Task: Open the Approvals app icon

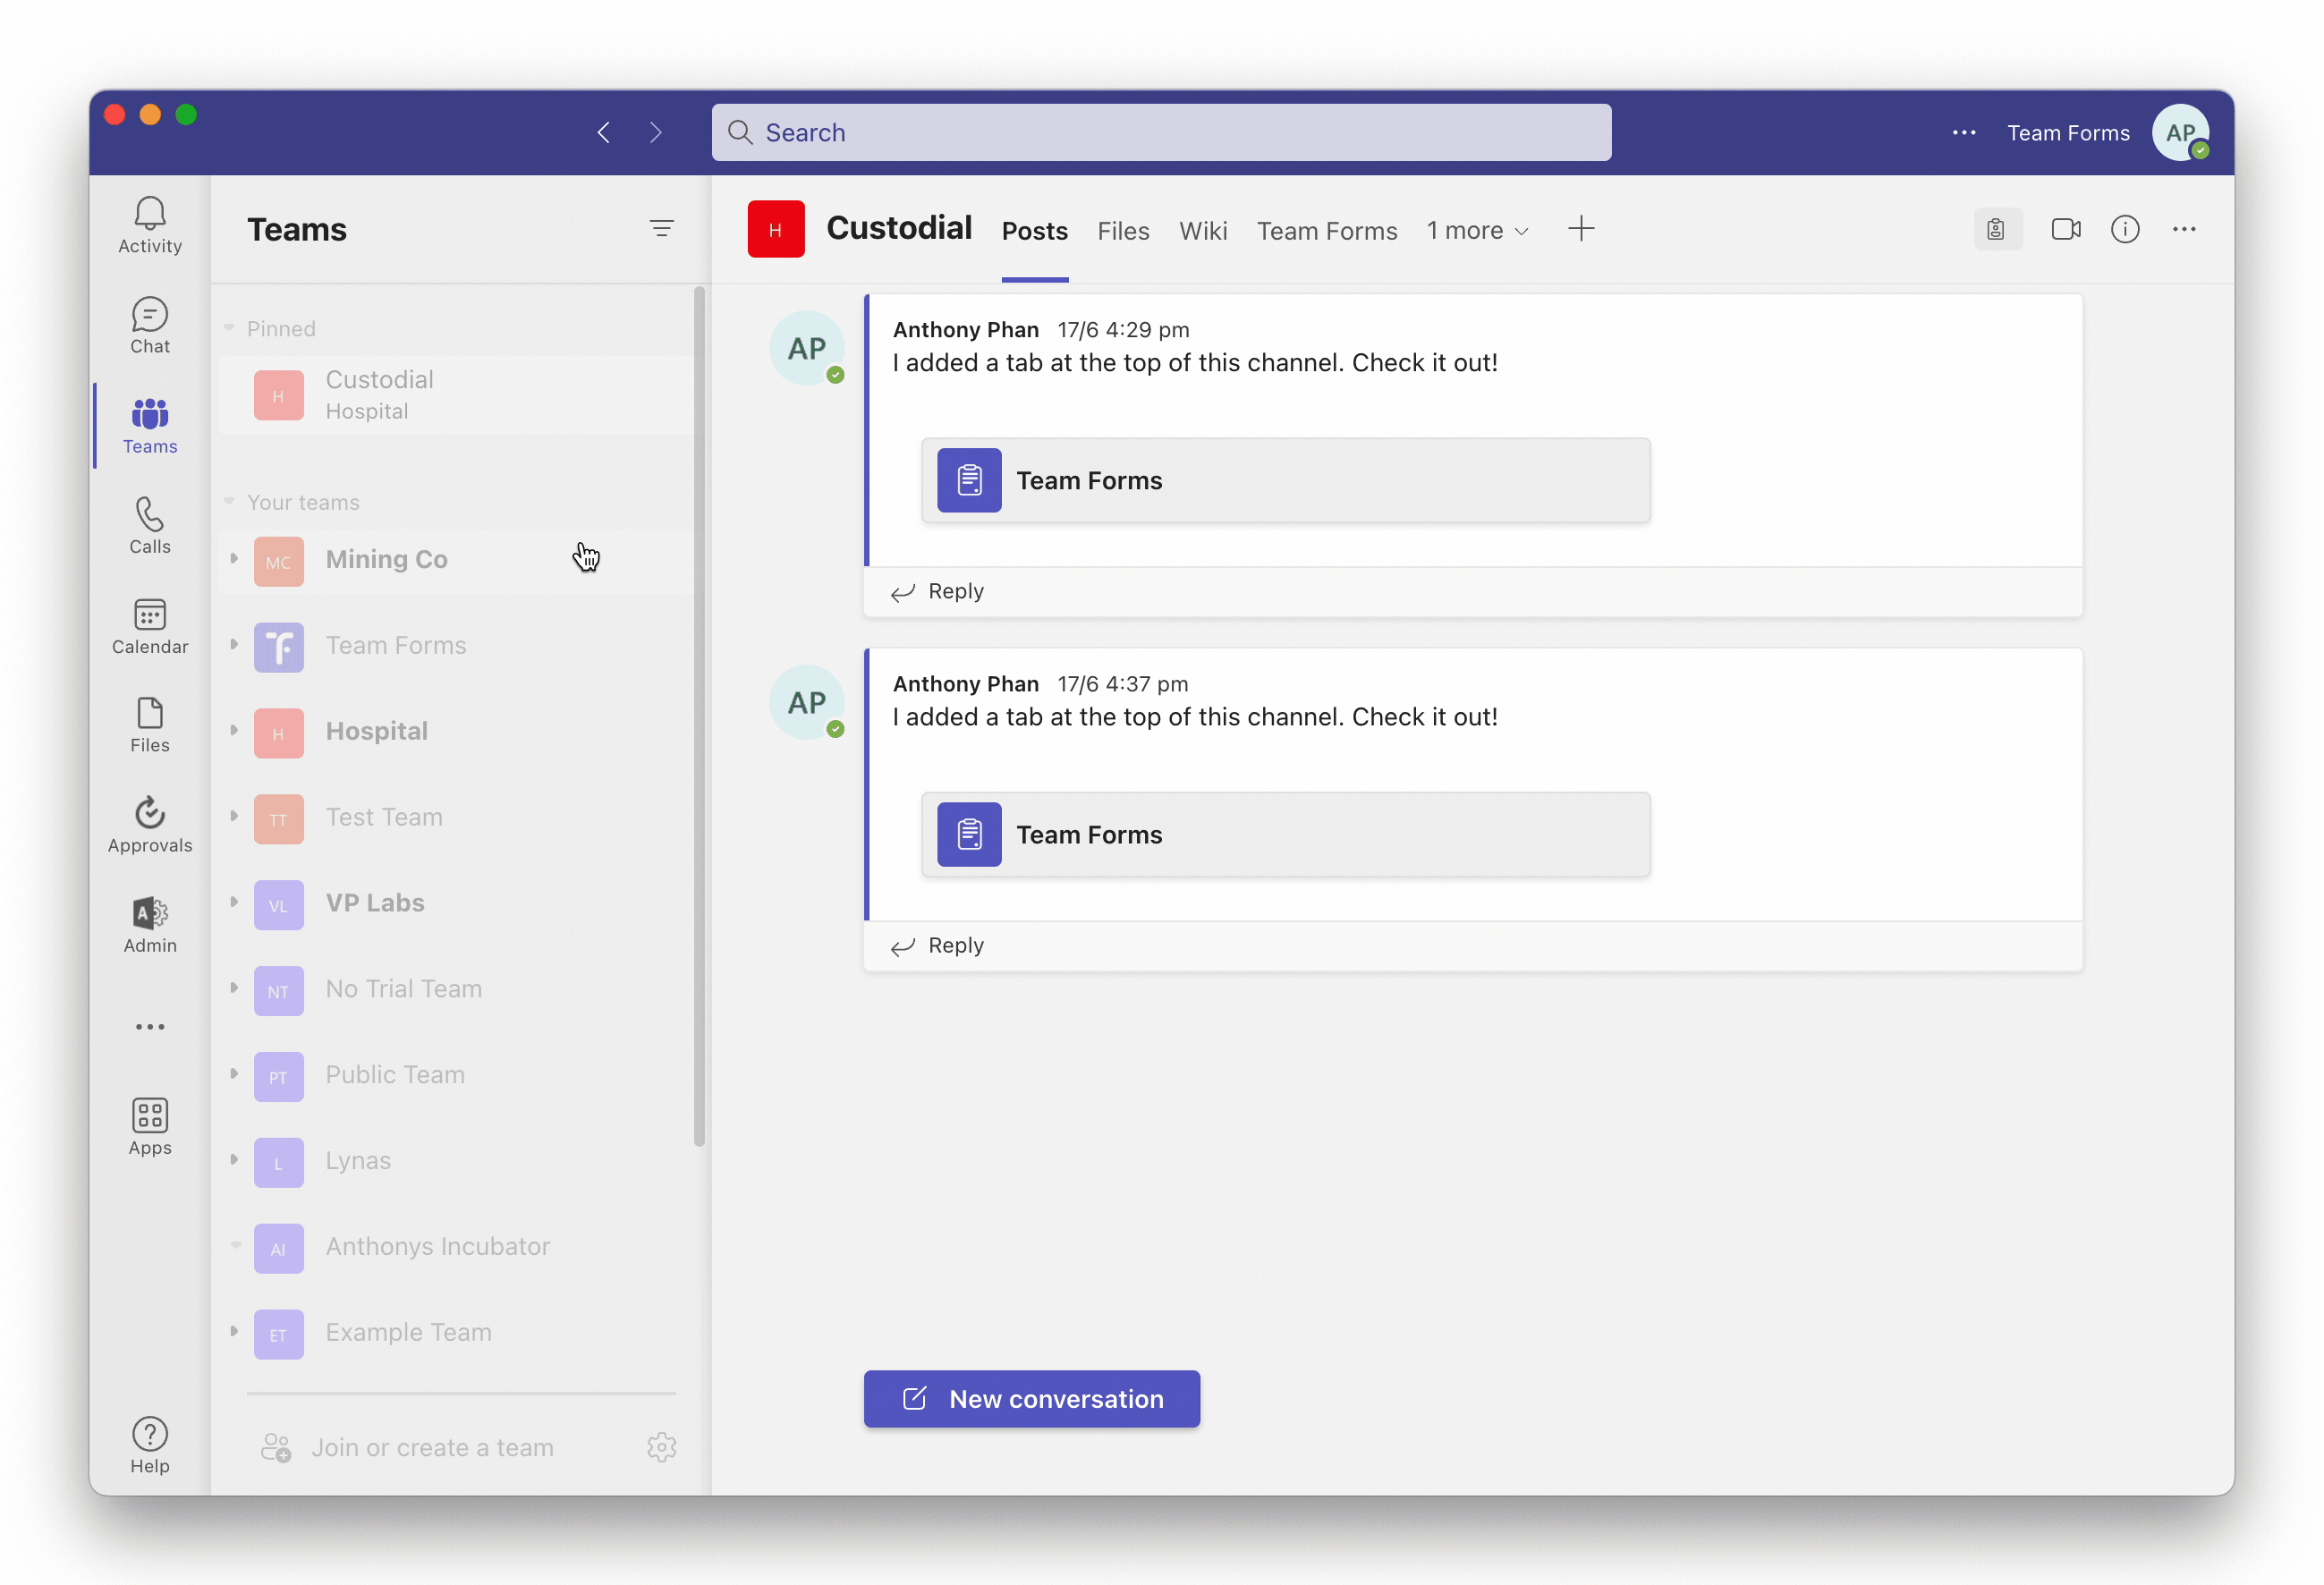Action: [150, 812]
